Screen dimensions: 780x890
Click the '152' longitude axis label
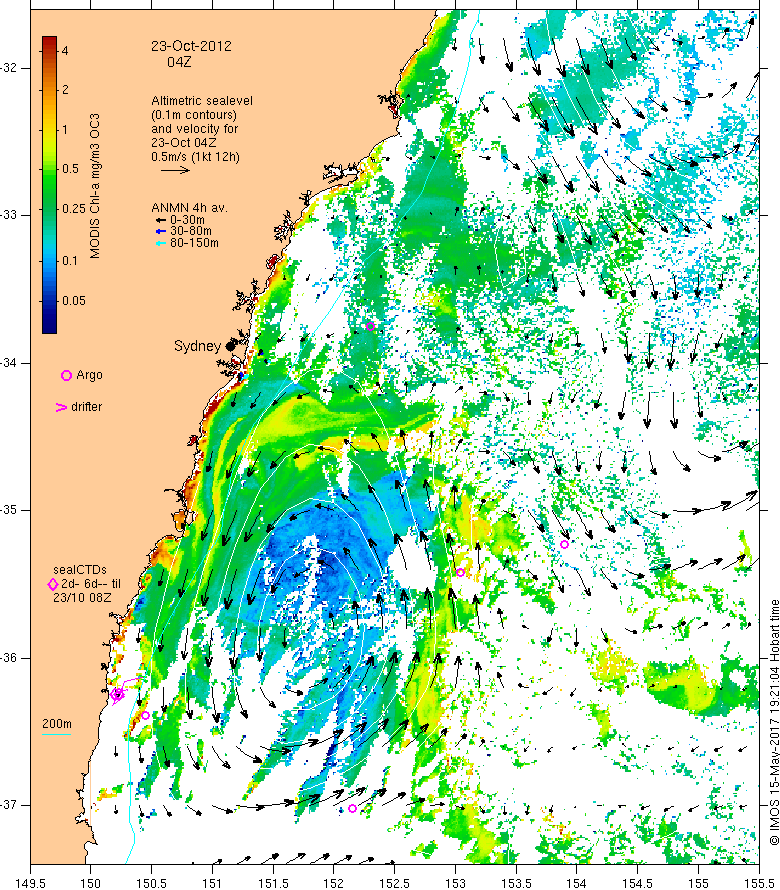[334, 884]
